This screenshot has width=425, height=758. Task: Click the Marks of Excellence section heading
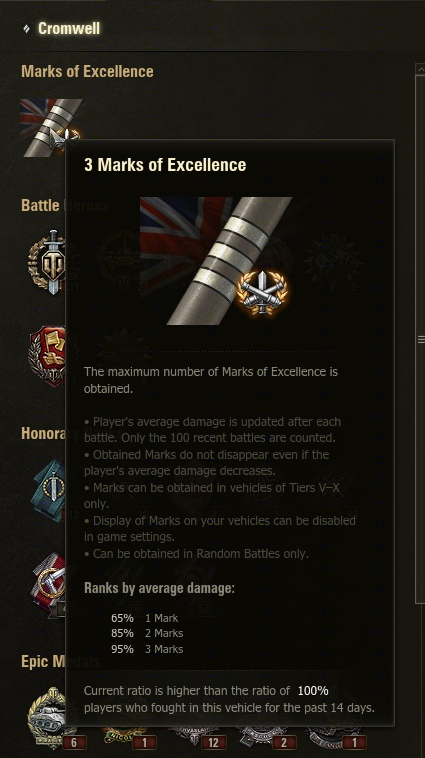click(x=88, y=72)
